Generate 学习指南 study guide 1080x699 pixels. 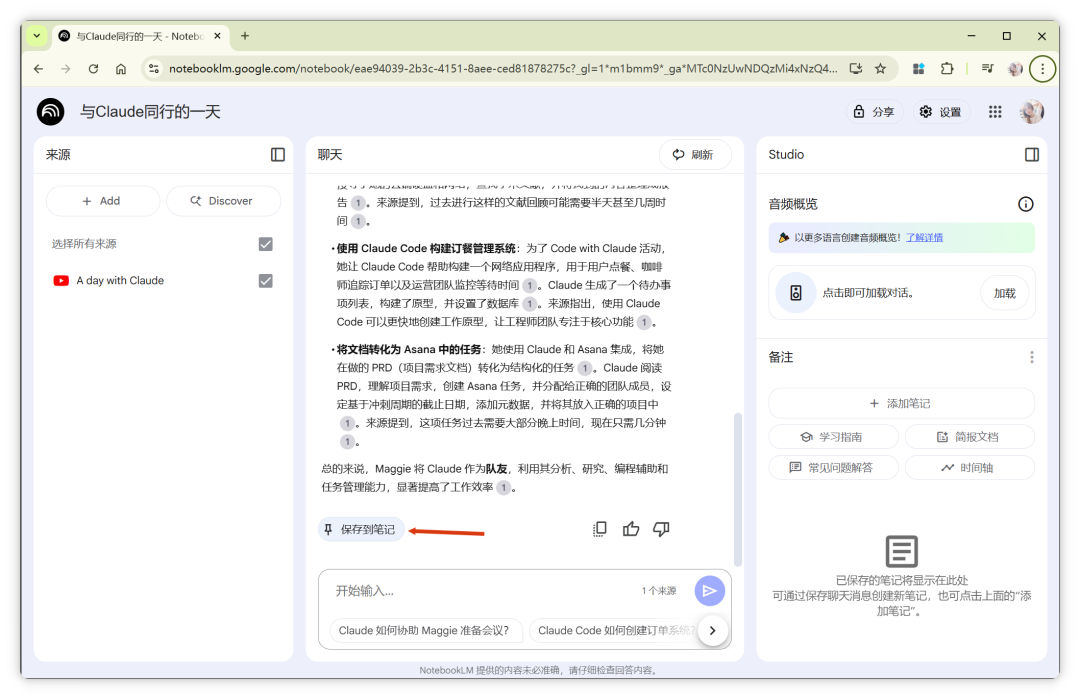pyautogui.click(x=833, y=437)
